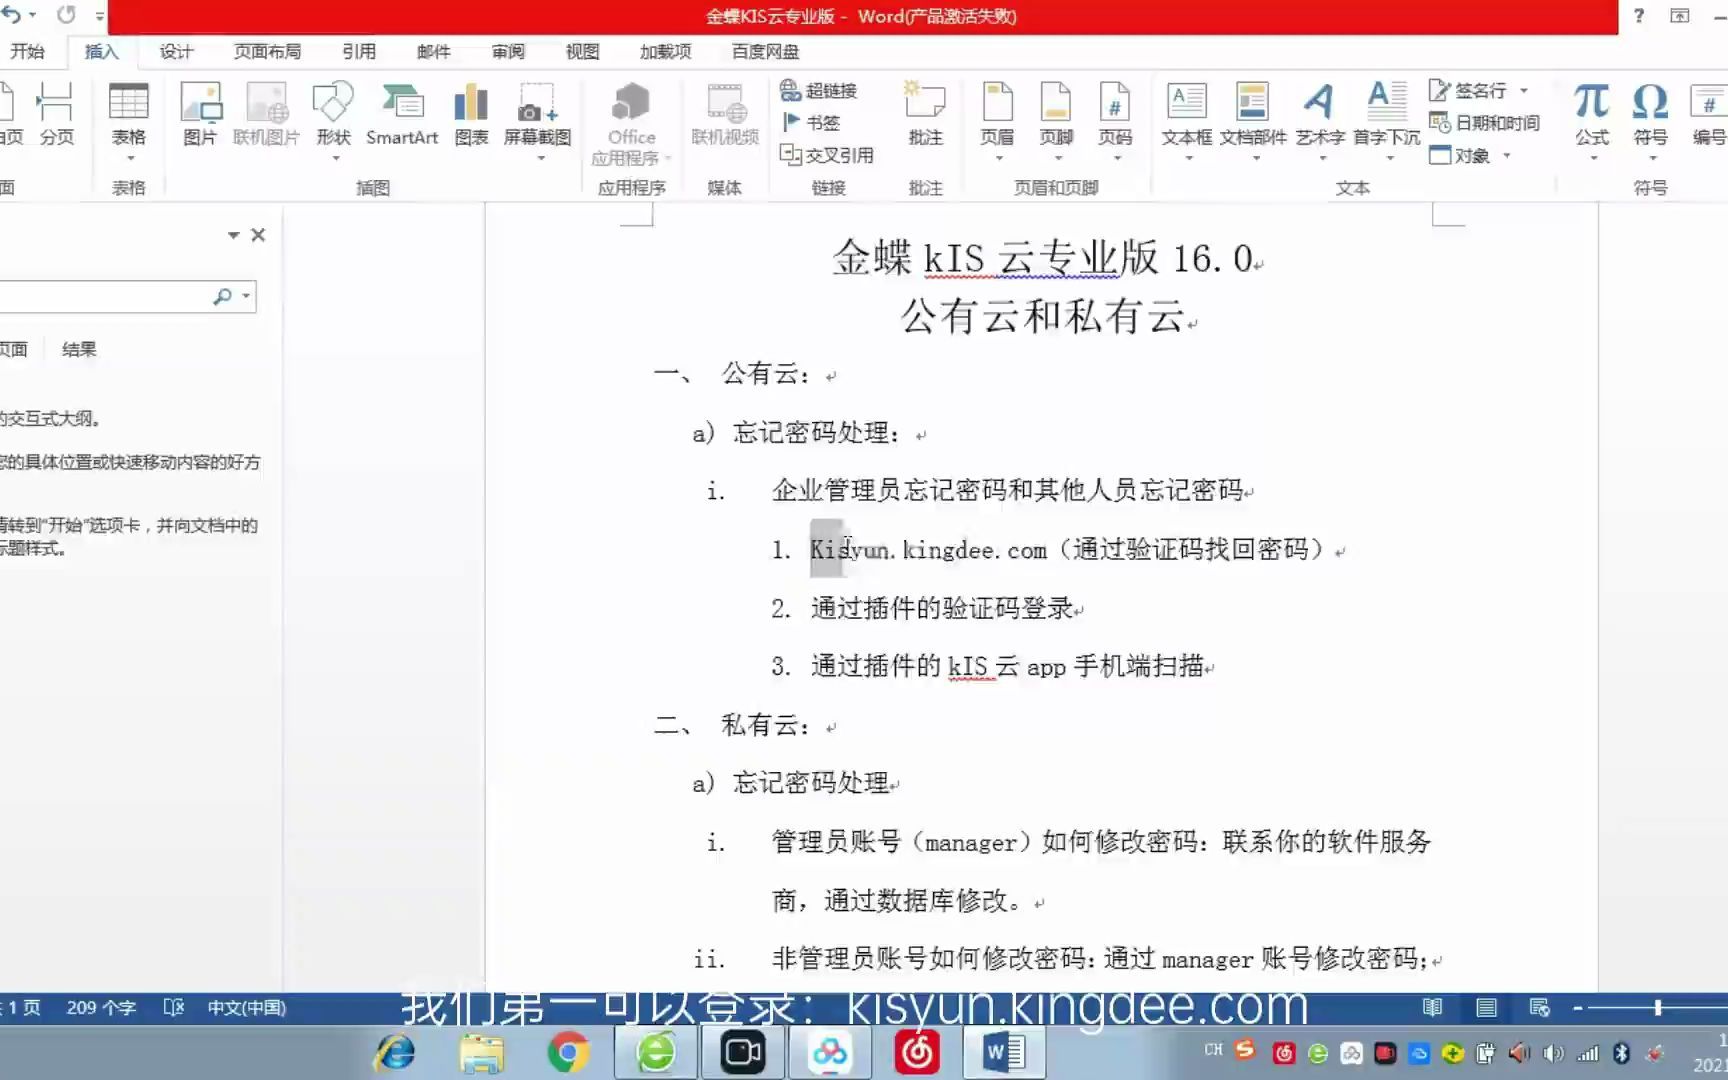Switch to web layout view
Screen dimensions: 1728x1080
coord(1540,1007)
